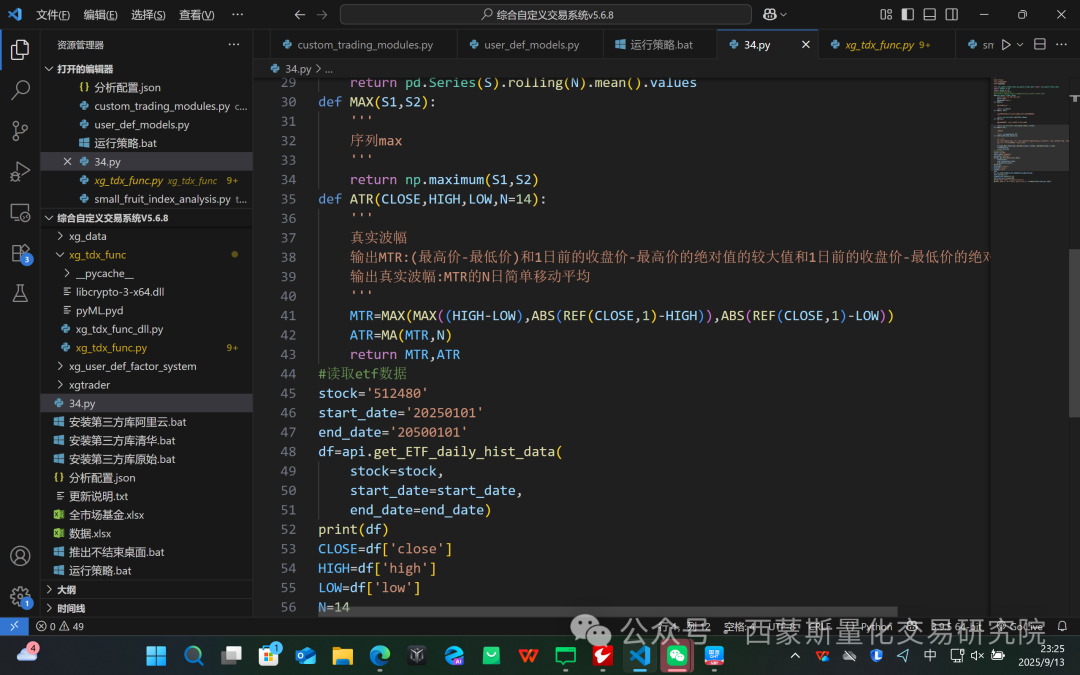Open the Remote Explorer view
The width and height of the screenshot is (1080, 675).
coord(20,212)
